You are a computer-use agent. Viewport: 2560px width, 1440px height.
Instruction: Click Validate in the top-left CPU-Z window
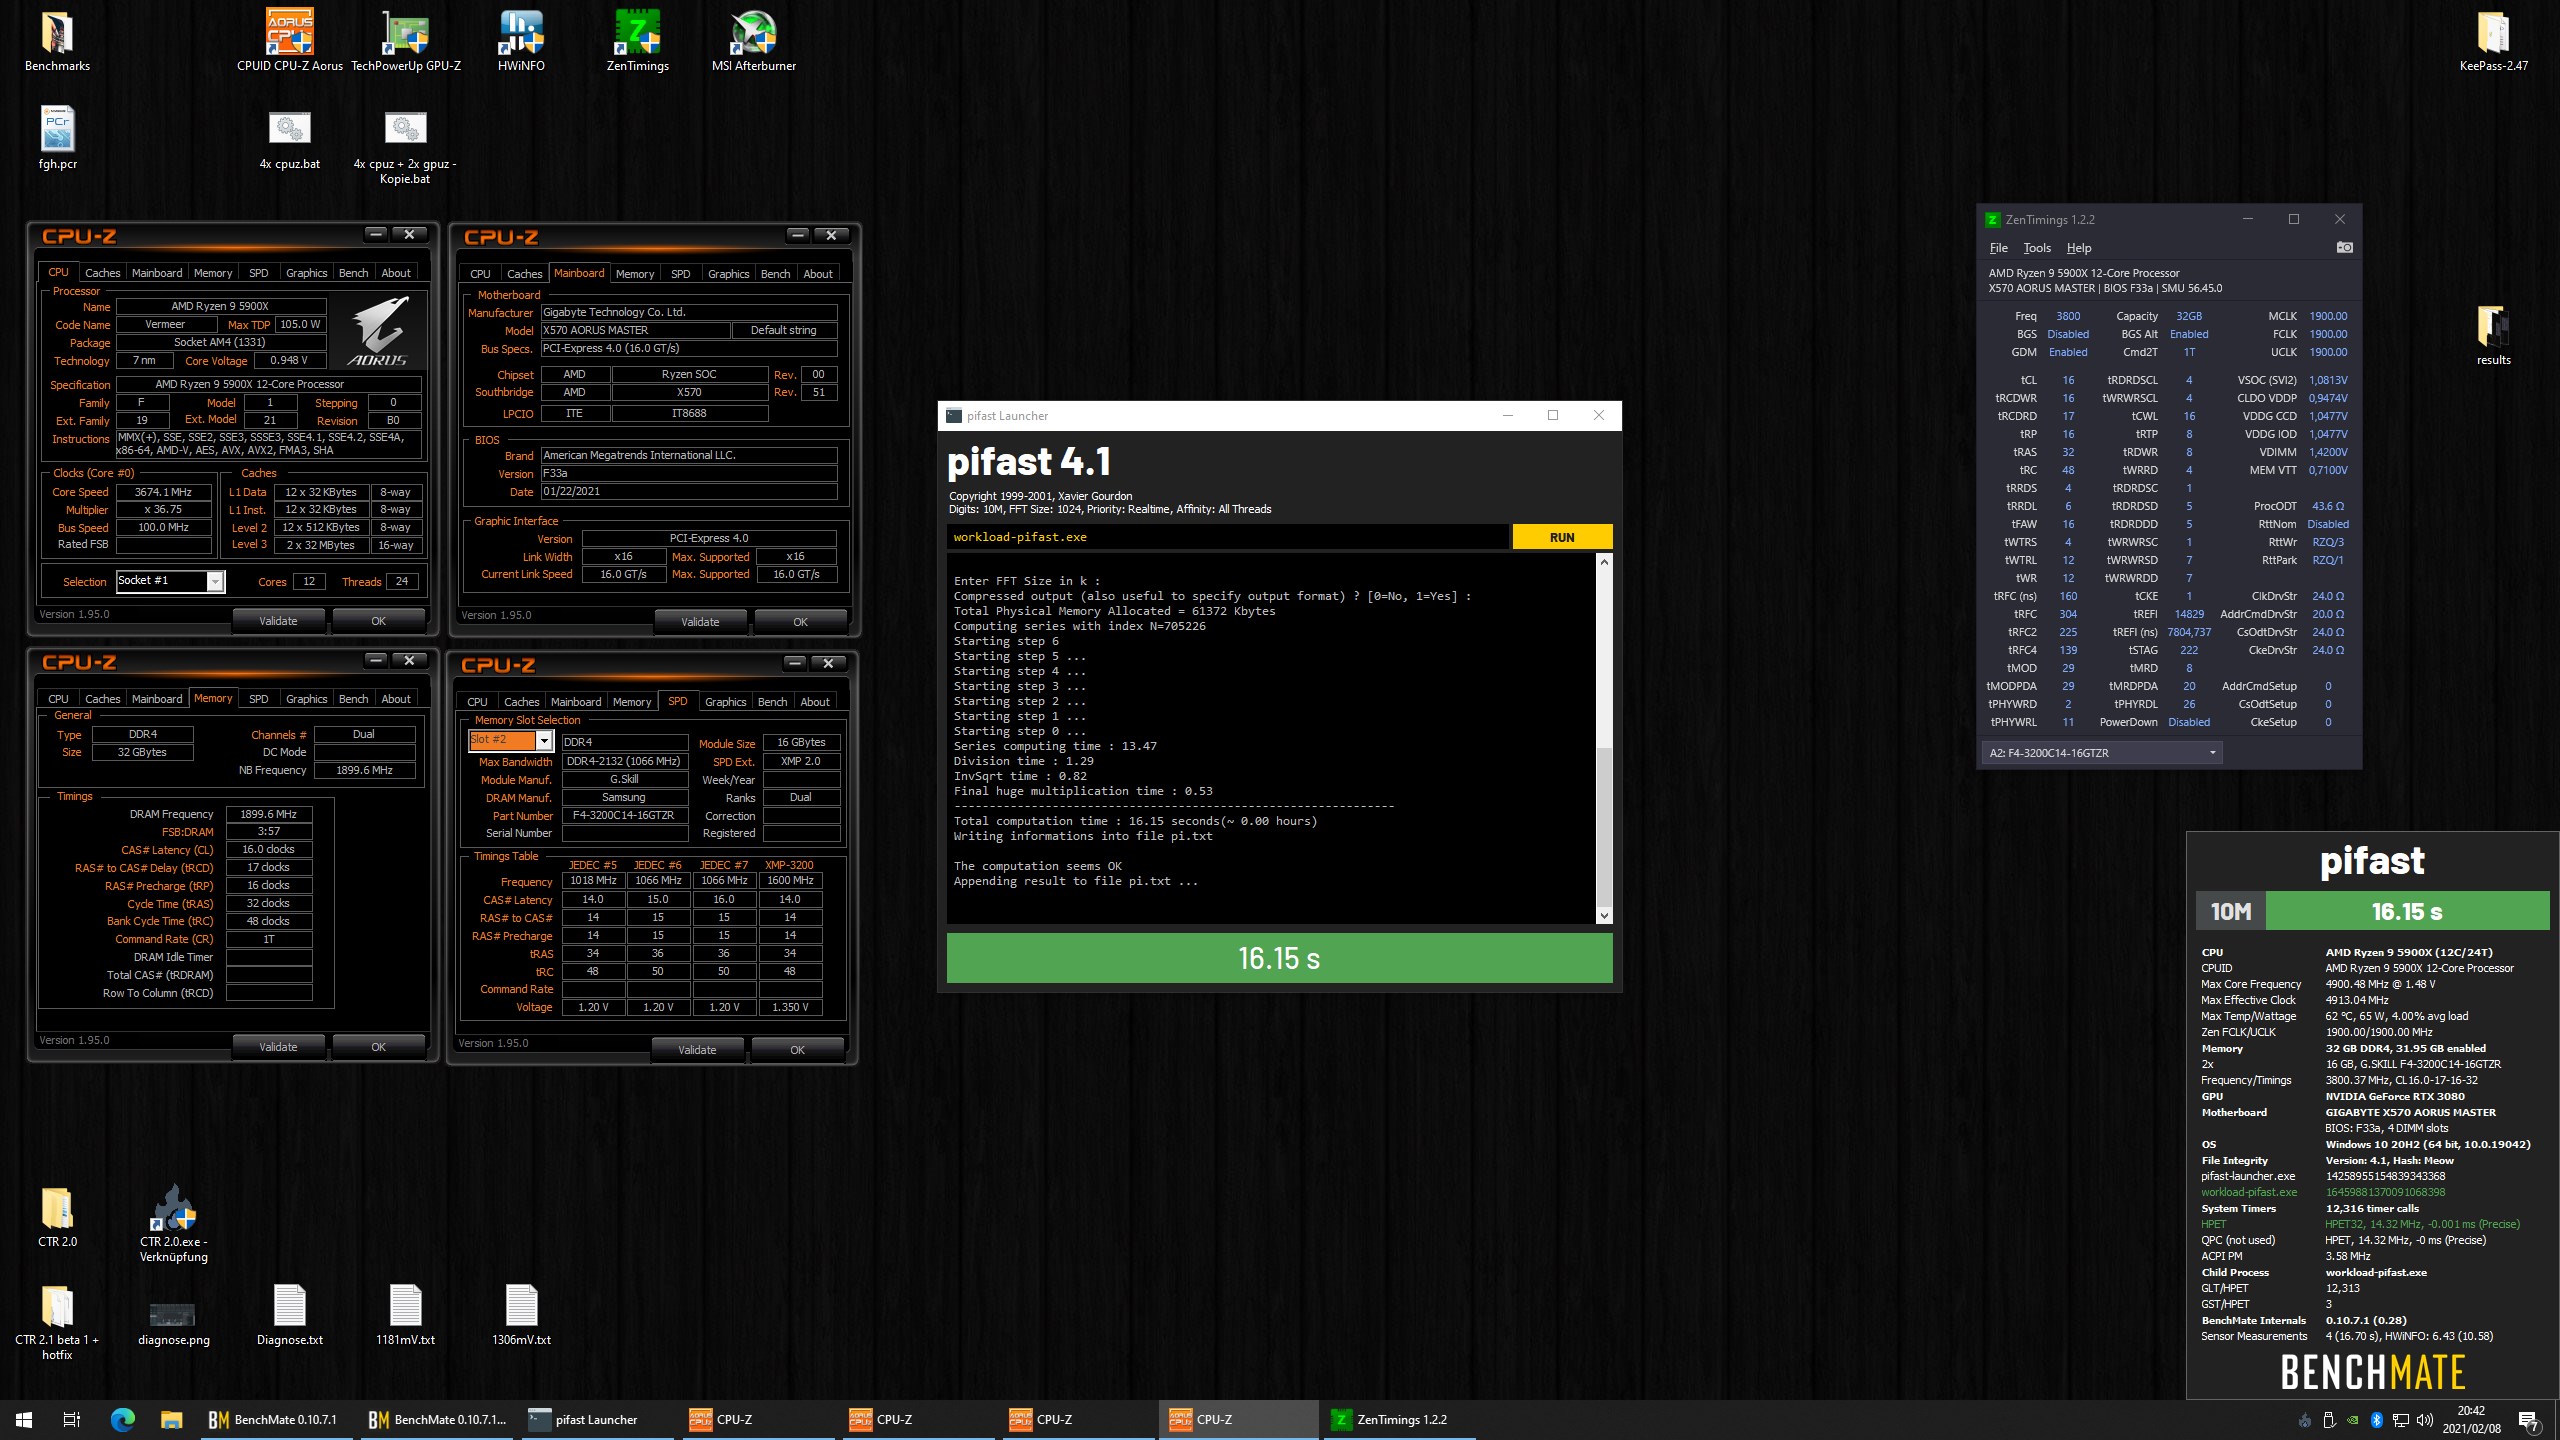278,621
